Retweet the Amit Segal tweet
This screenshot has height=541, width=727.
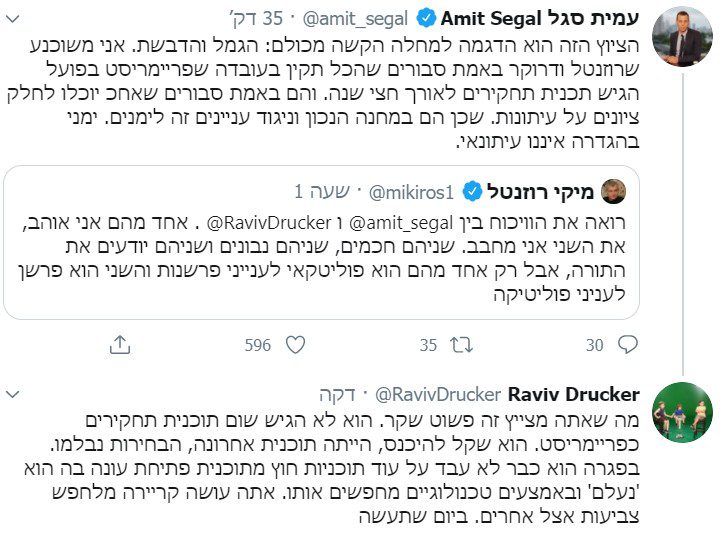point(463,345)
